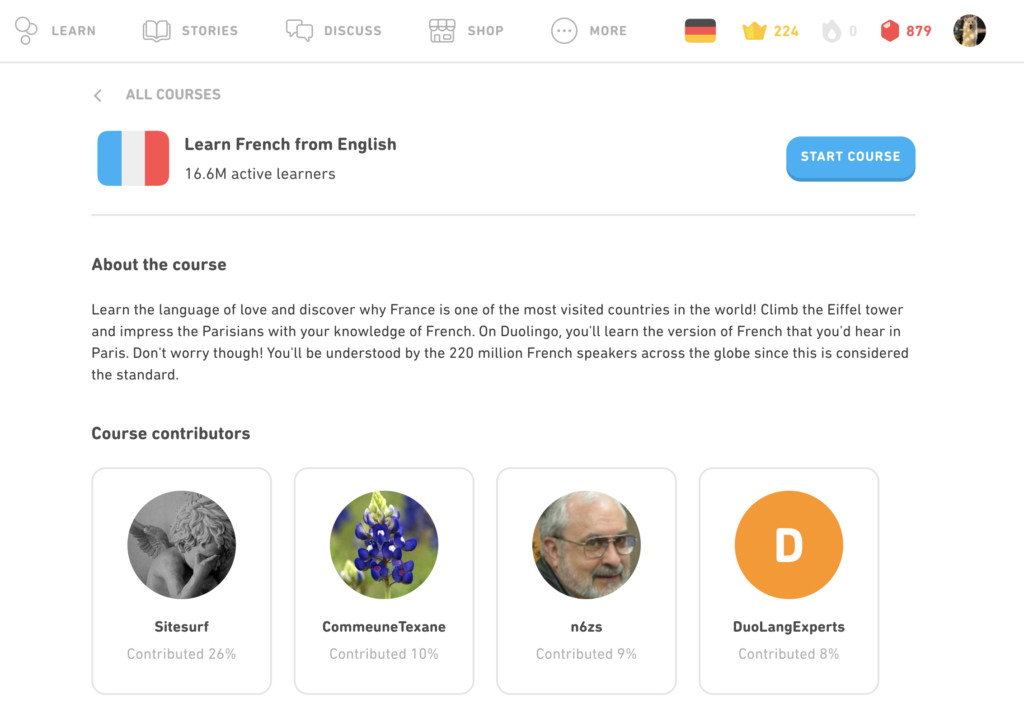The width and height of the screenshot is (1024, 713).
Task: Open Sitesurf's contributor avatar
Action: click(182, 545)
